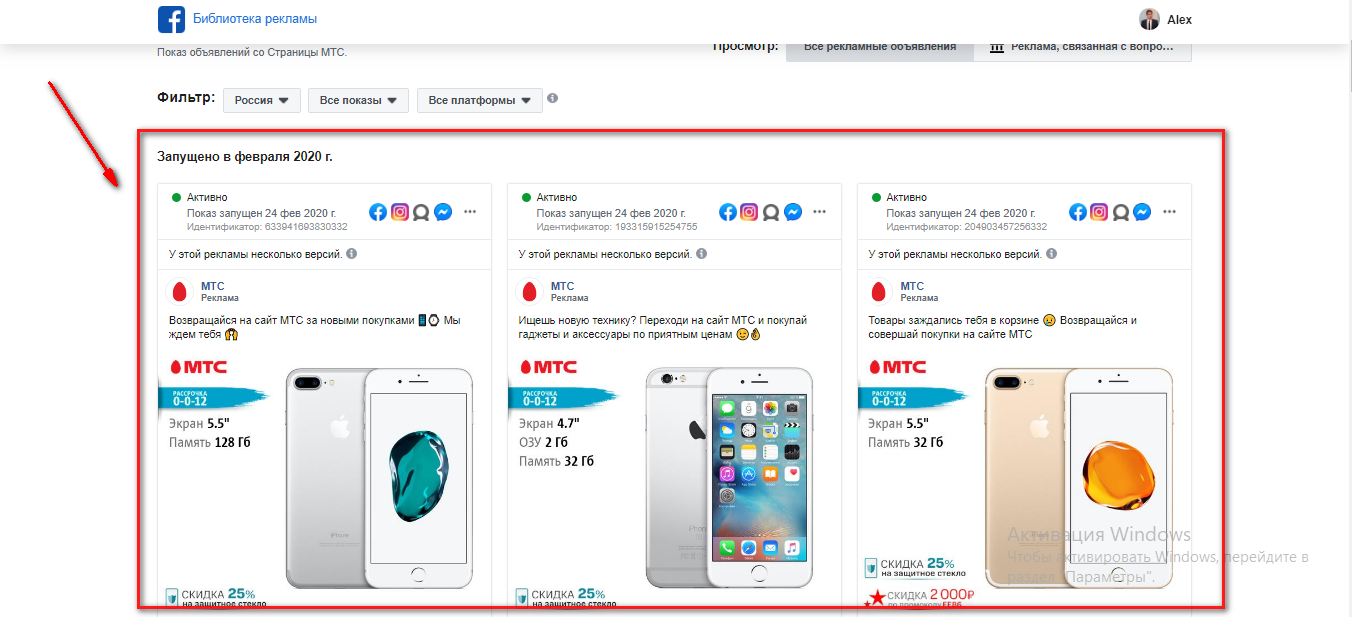Expand the Россия country filter dropdown
This screenshot has height=617, width=1352.
pos(261,100)
